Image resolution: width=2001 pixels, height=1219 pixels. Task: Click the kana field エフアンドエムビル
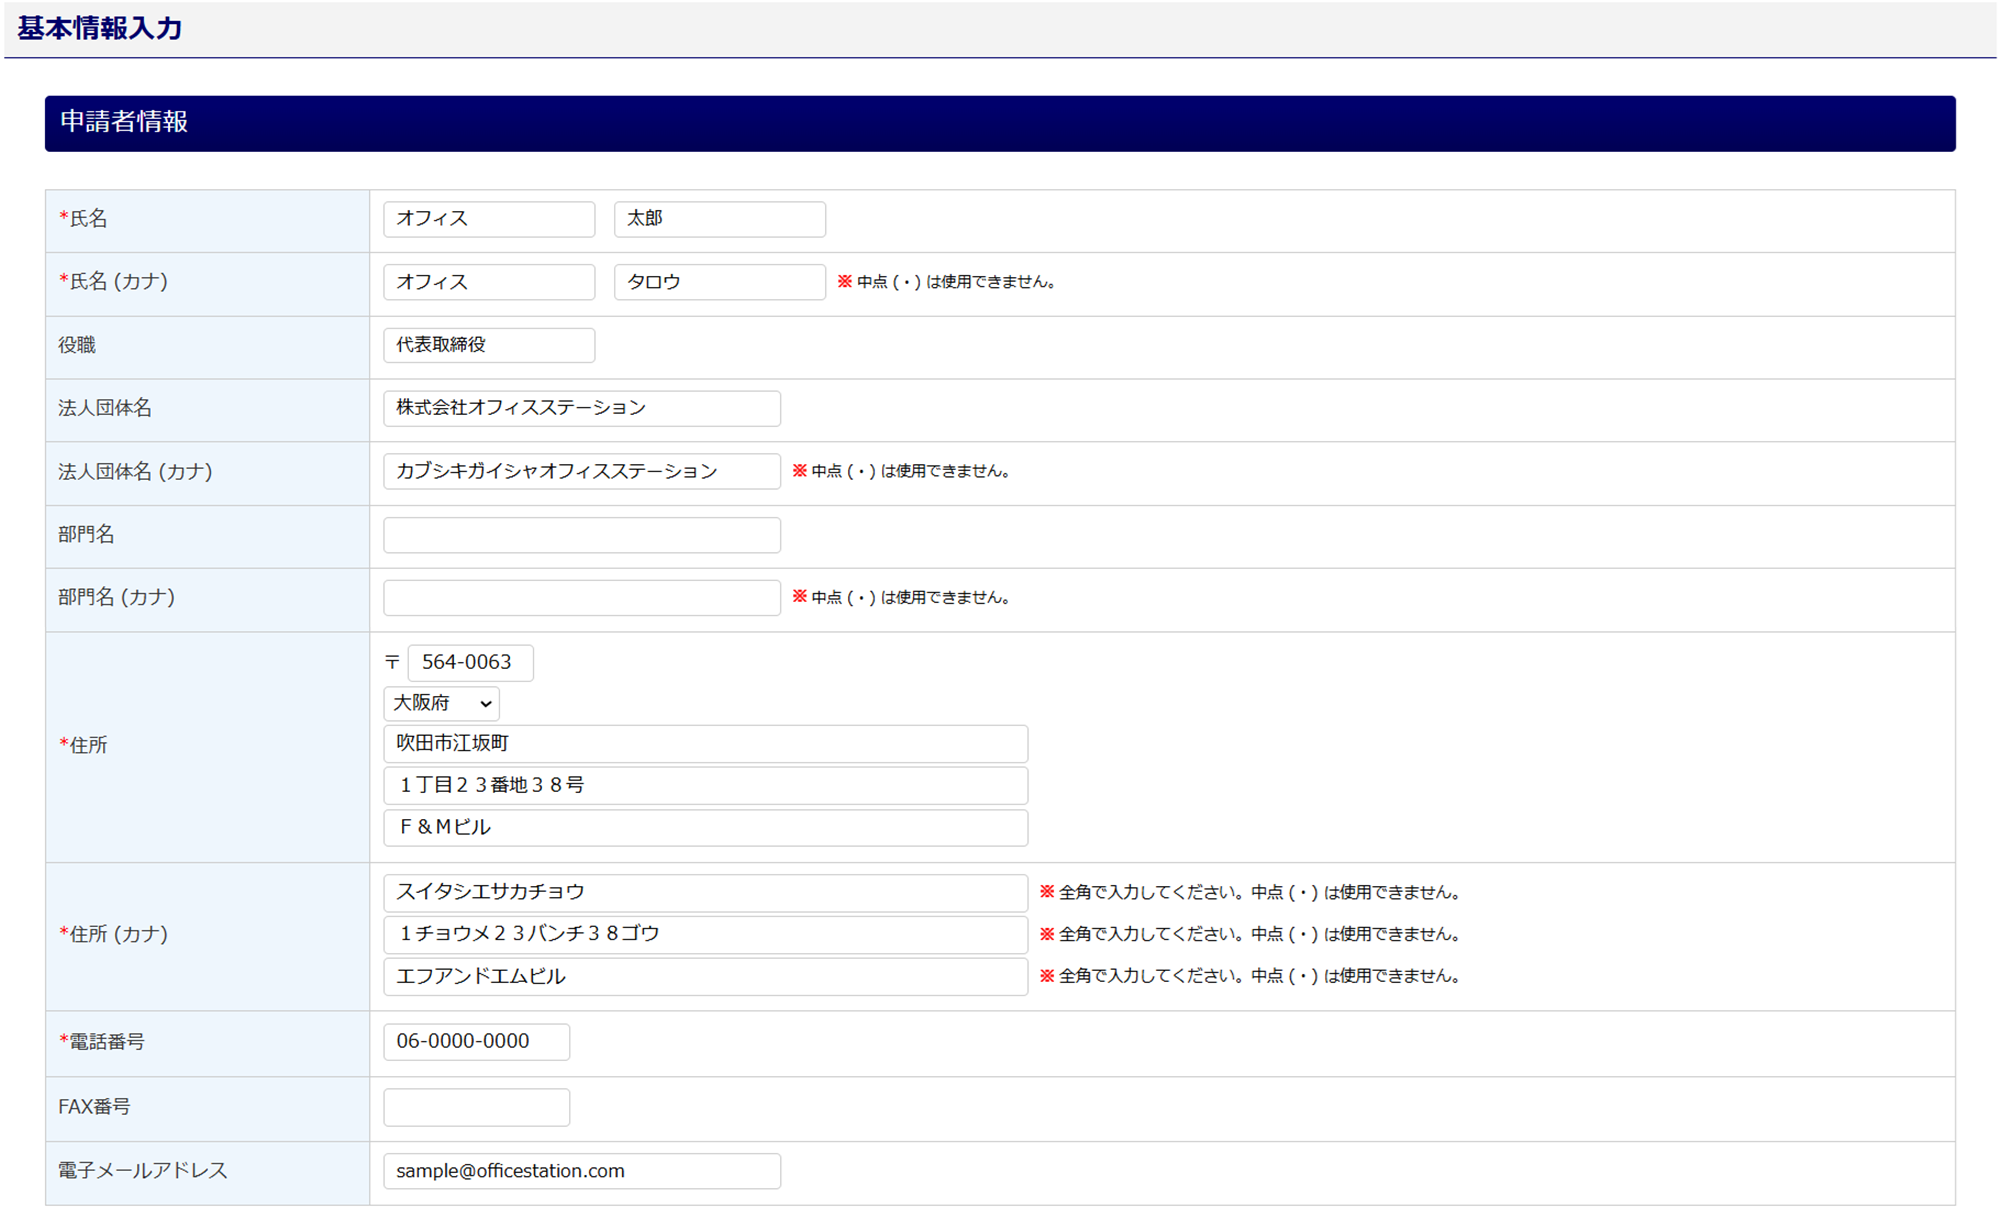(705, 976)
